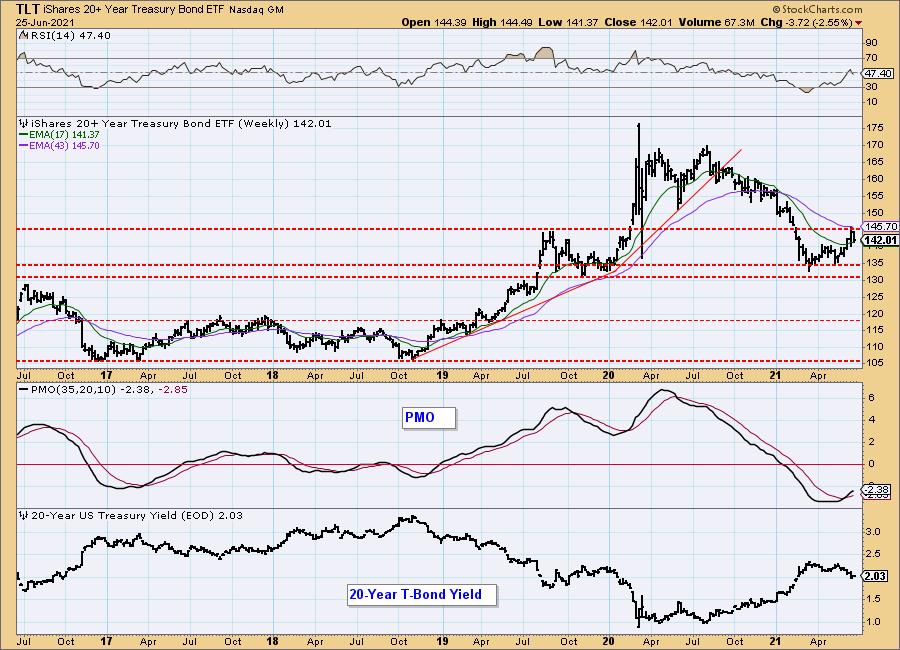Click the iShares (Weekly) 142.01 panel label
This screenshot has height=650, width=900.
181,123
